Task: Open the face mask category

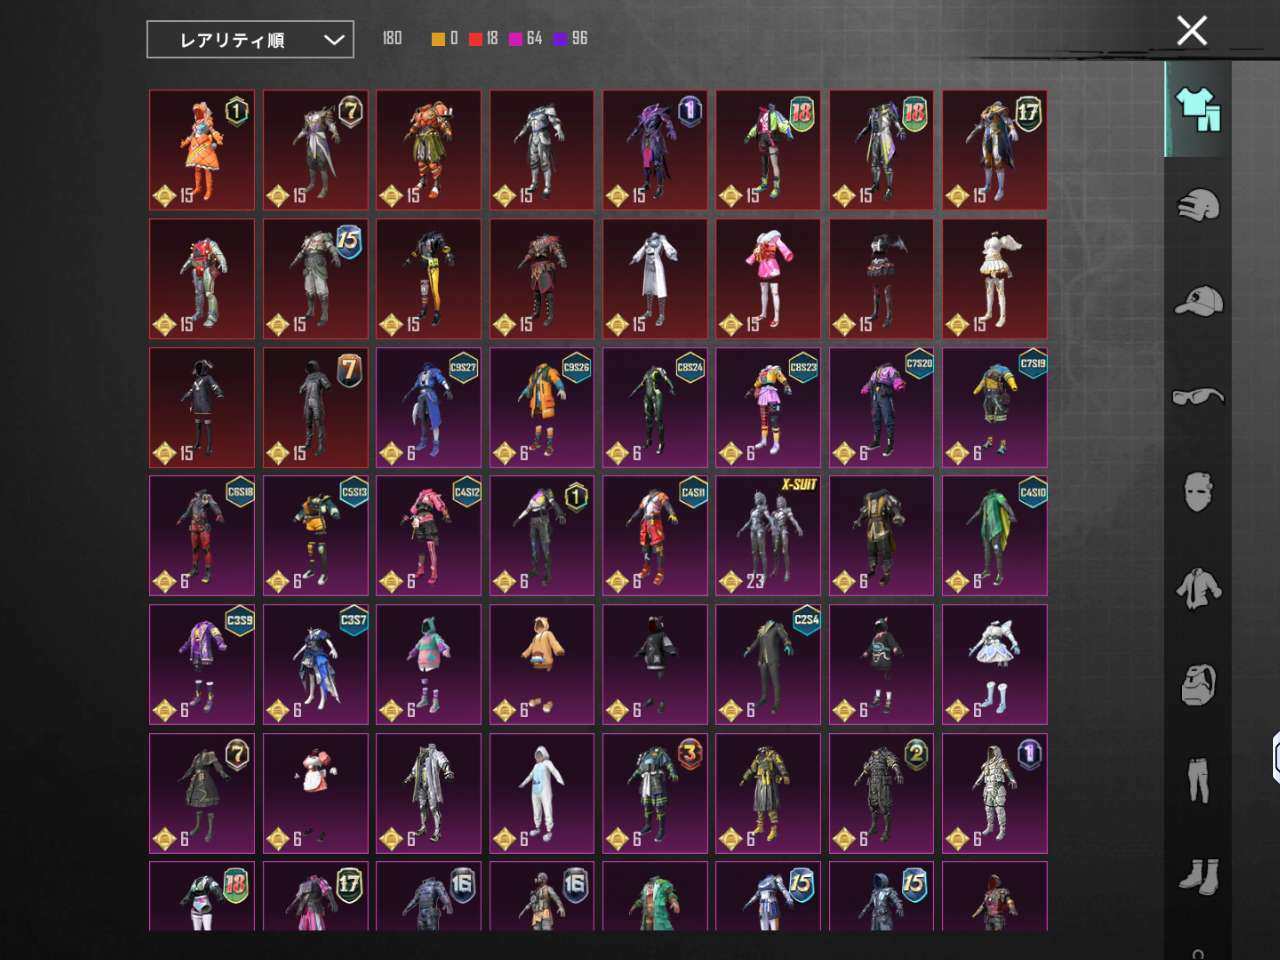Action: pyautogui.click(x=1198, y=492)
